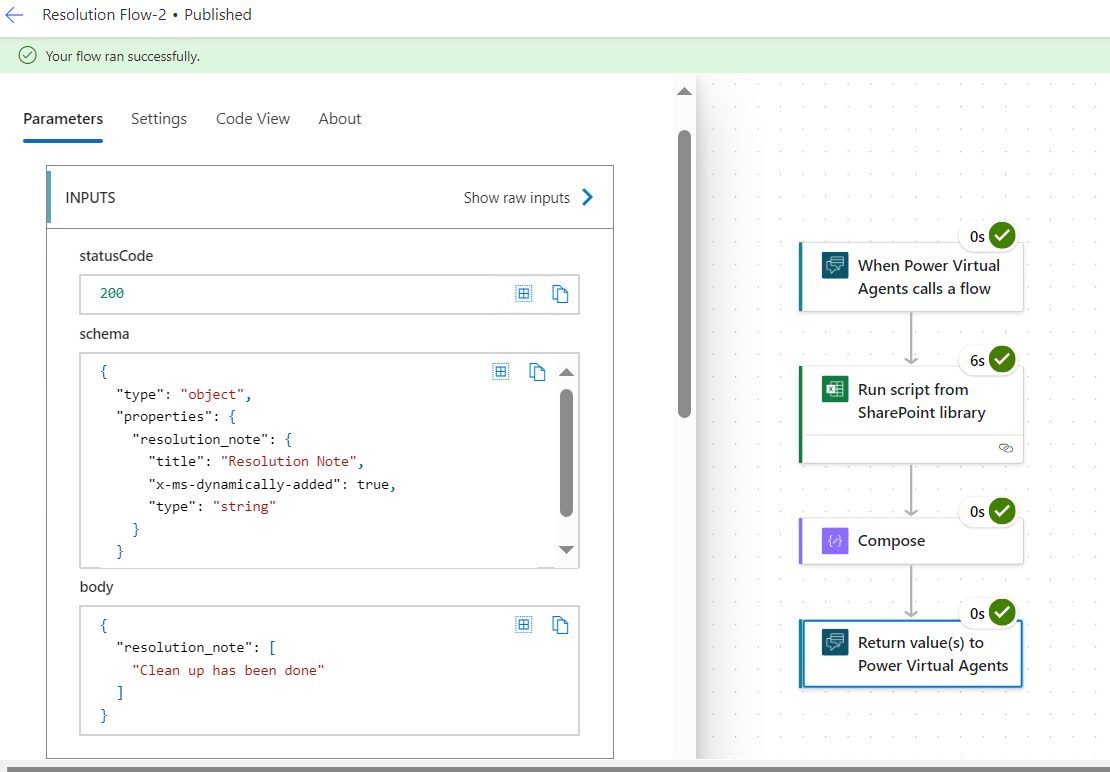
Task: Copy the schema JSON content
Action: [537, 371]
